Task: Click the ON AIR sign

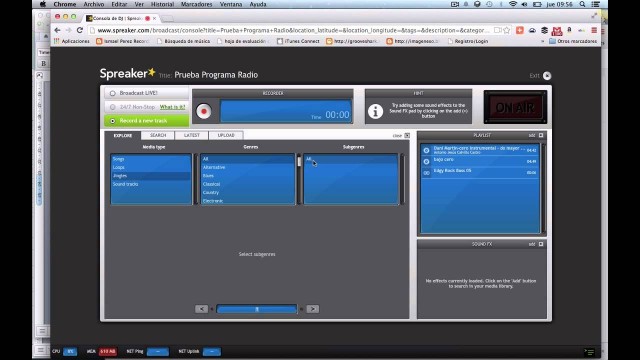Action: coord(515,107)
